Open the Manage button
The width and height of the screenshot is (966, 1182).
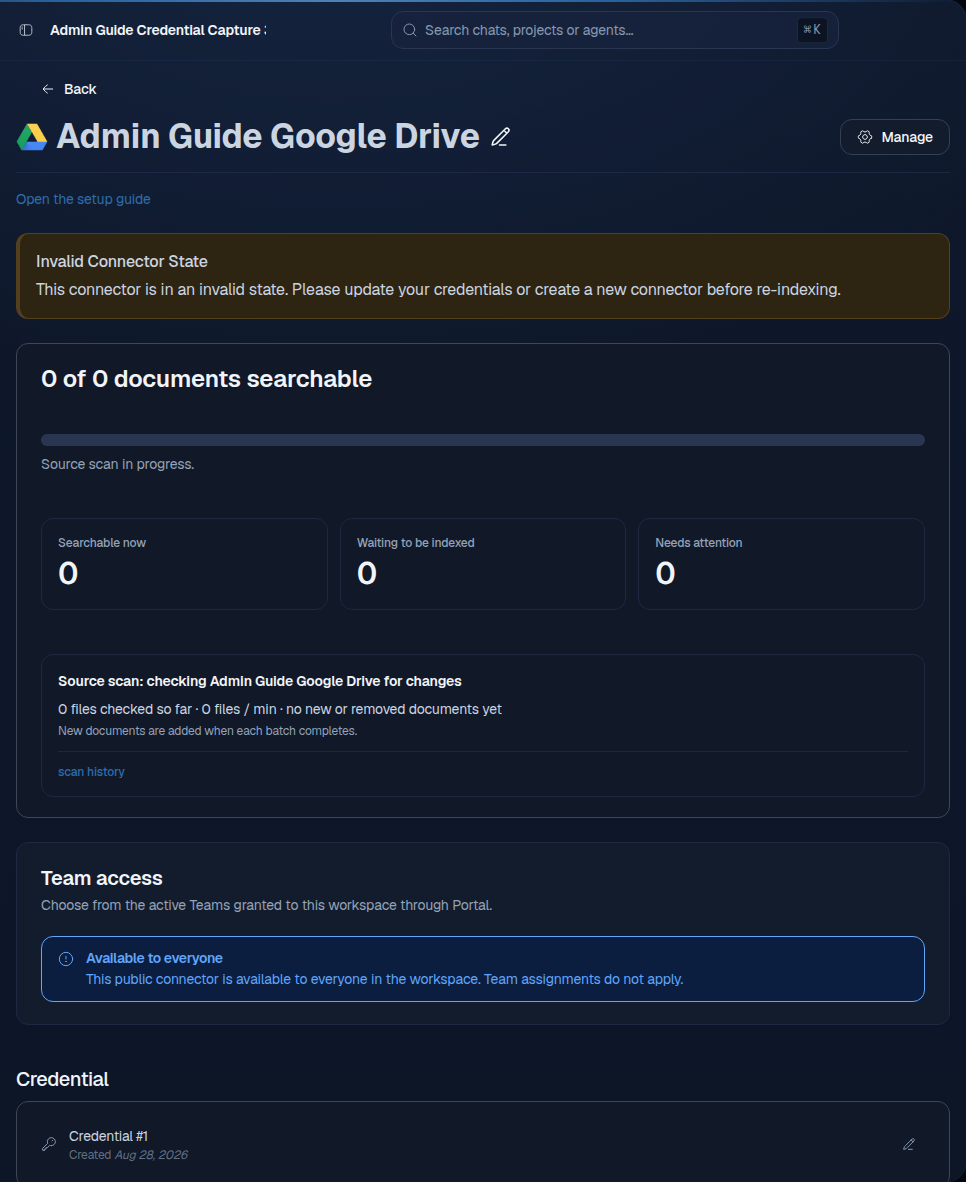894,137
